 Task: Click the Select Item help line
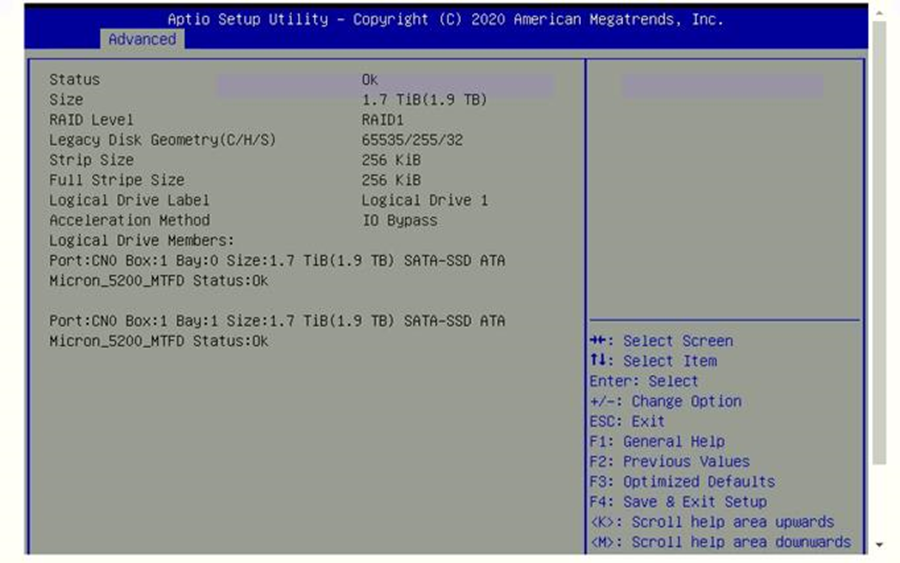[653, 361]
